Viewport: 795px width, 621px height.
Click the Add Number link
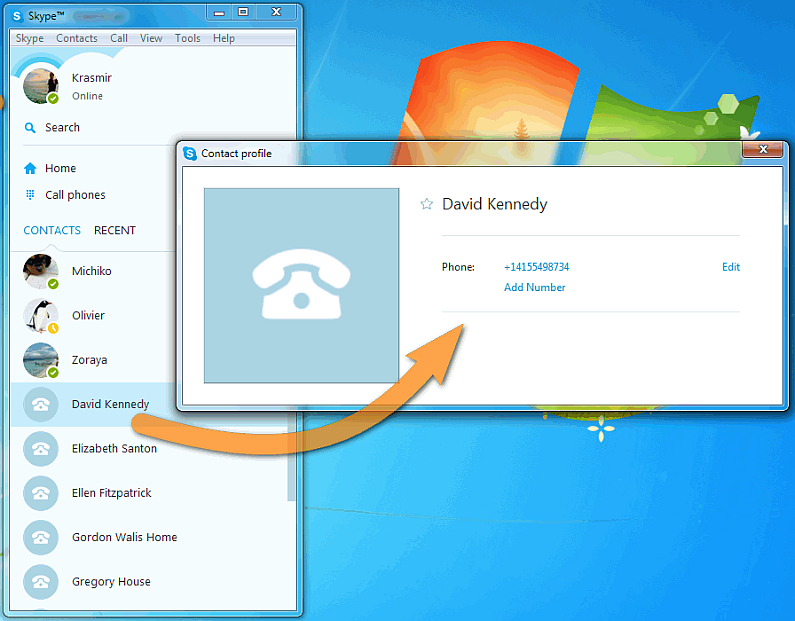534,287
